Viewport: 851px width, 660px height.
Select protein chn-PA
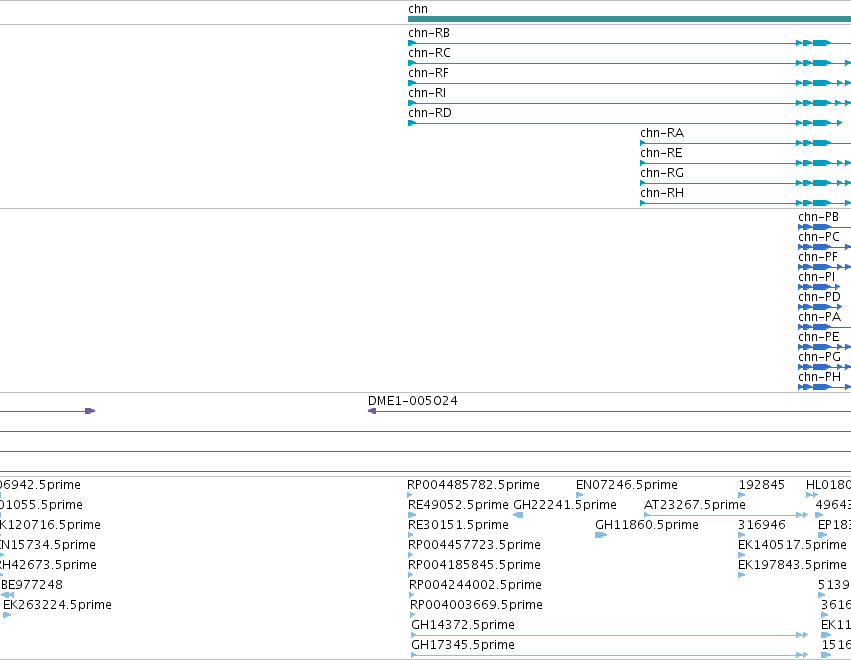pyautogui.click(x=820, y=317)
